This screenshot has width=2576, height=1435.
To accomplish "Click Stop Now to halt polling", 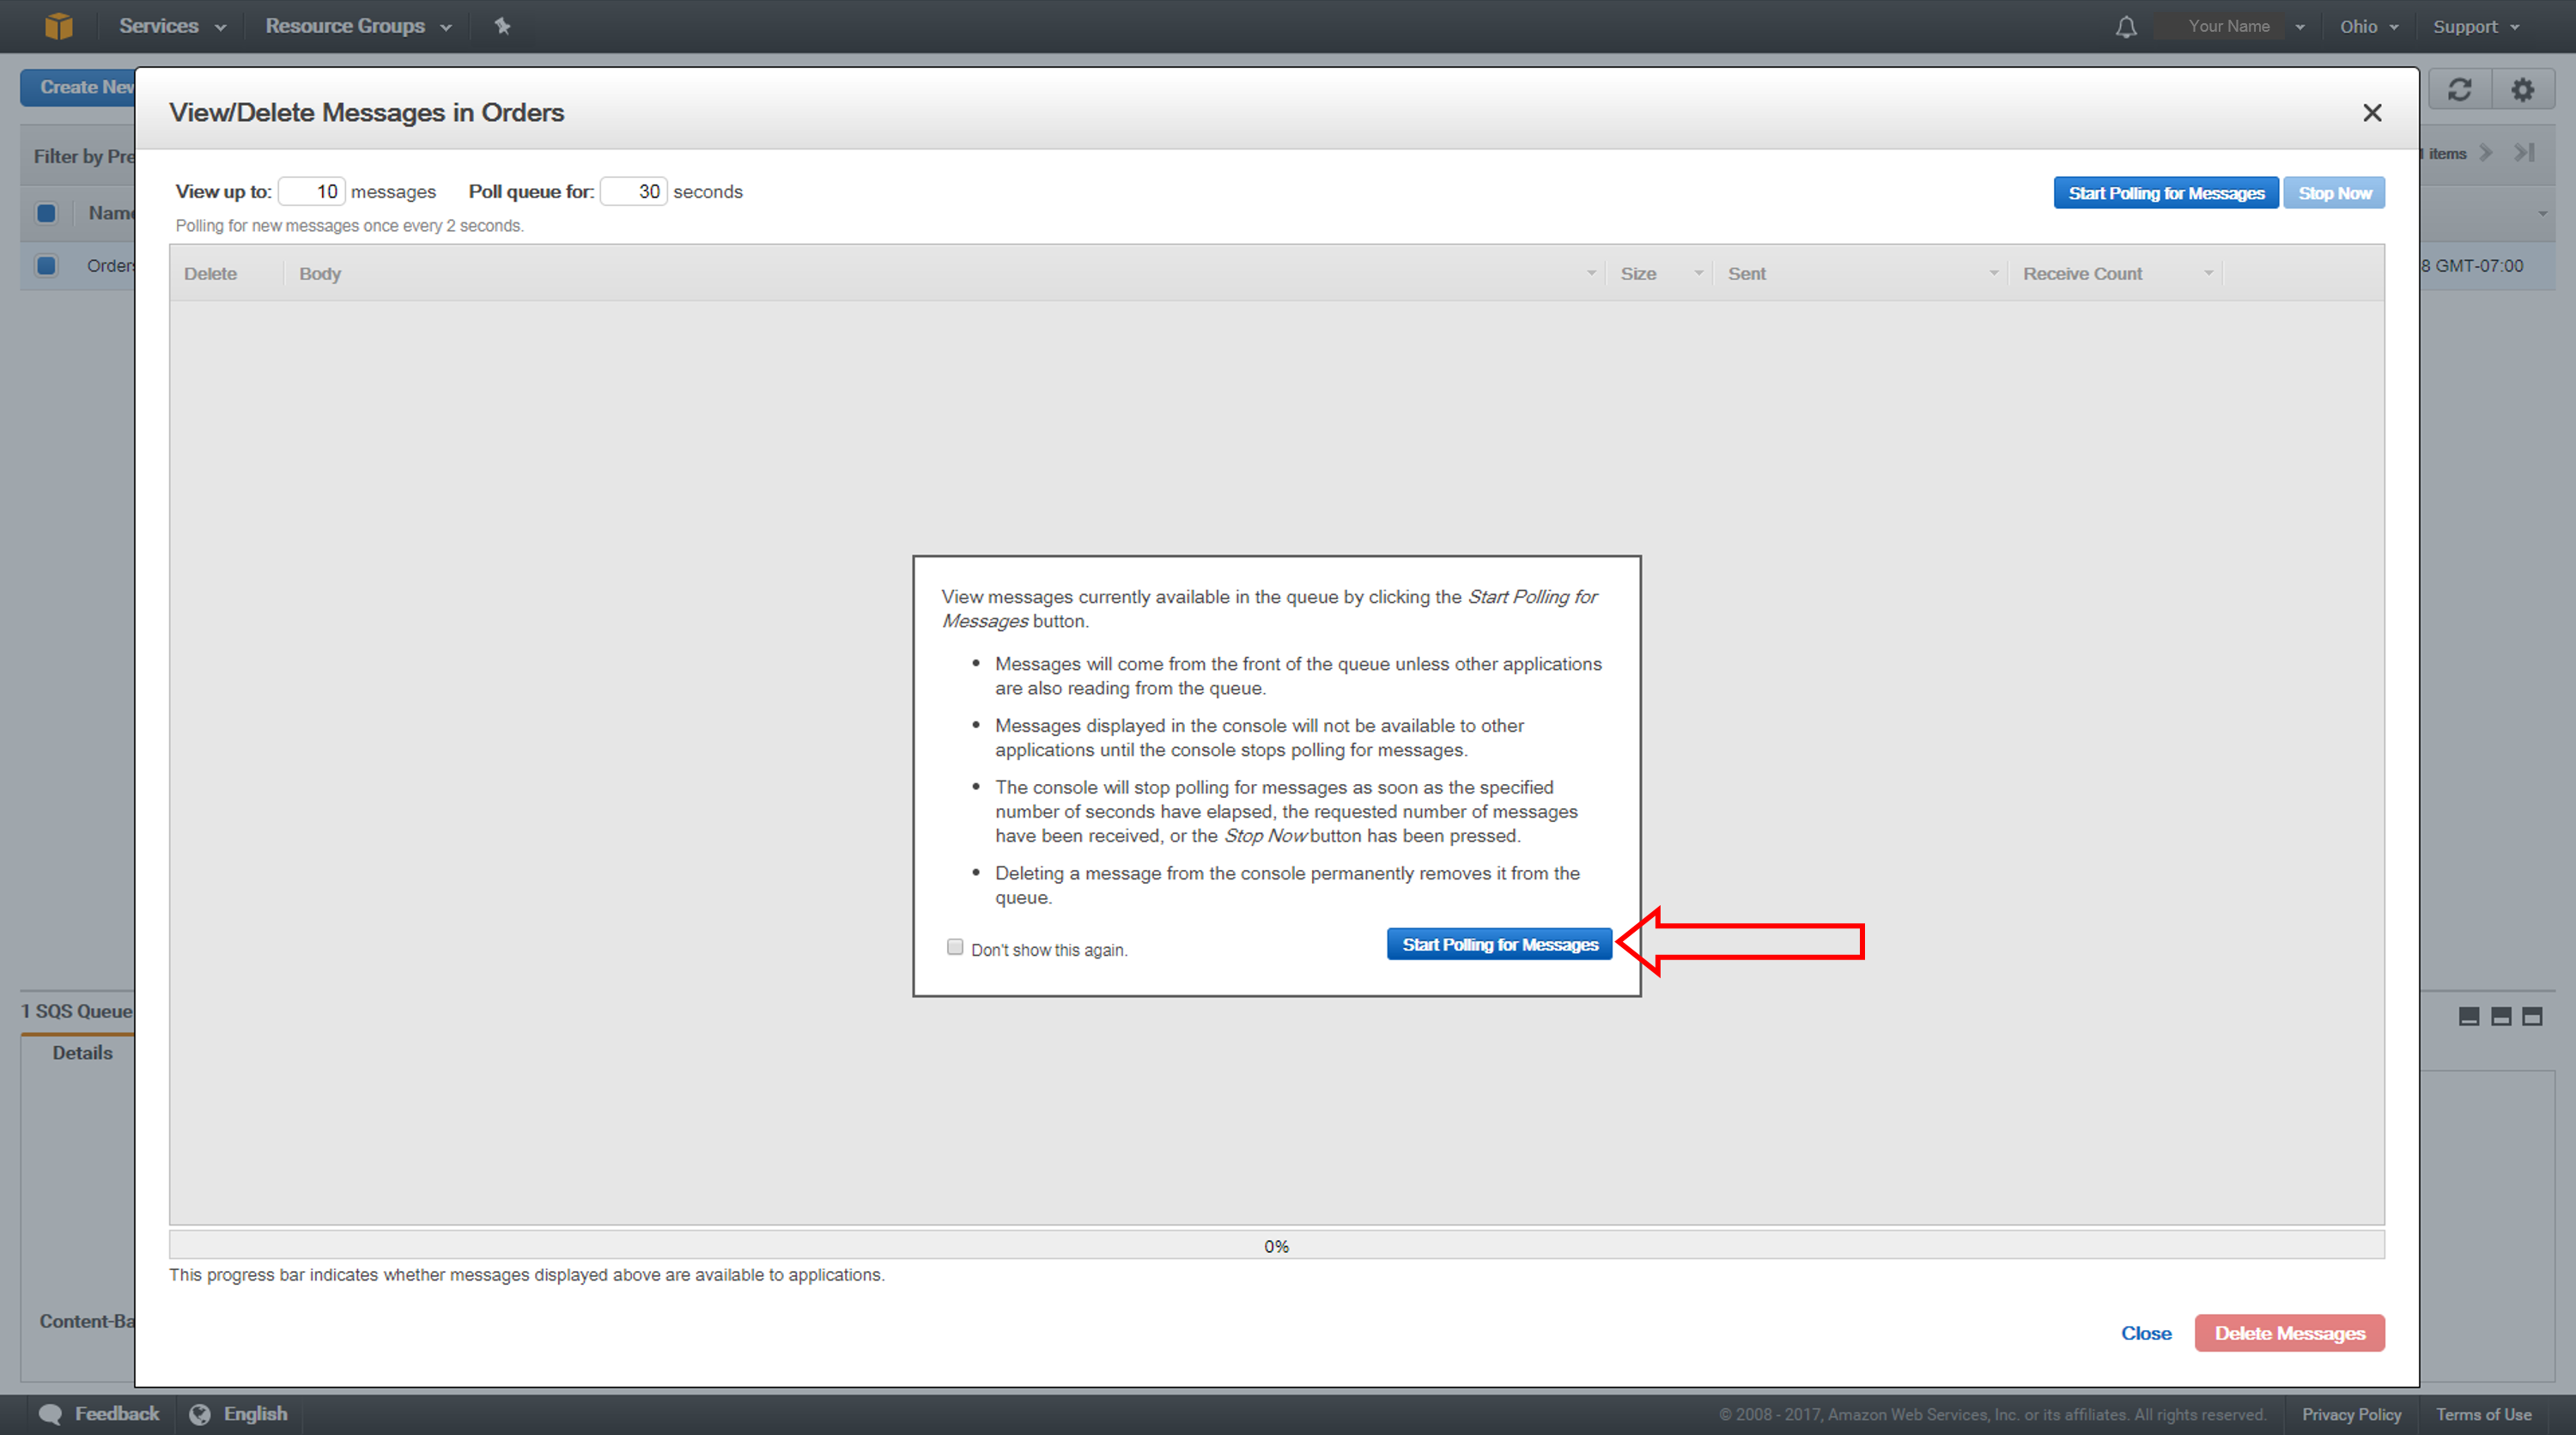I will (x=2334, y=191).
